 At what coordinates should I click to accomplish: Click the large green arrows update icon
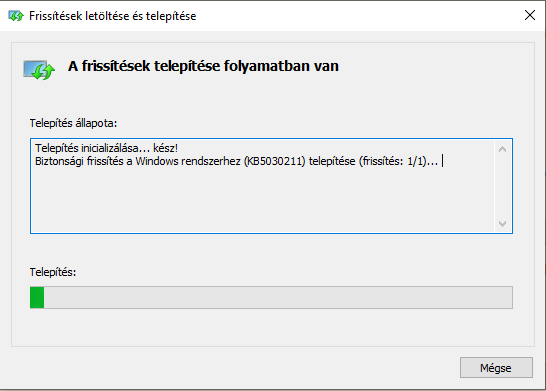tap(39, 70)
